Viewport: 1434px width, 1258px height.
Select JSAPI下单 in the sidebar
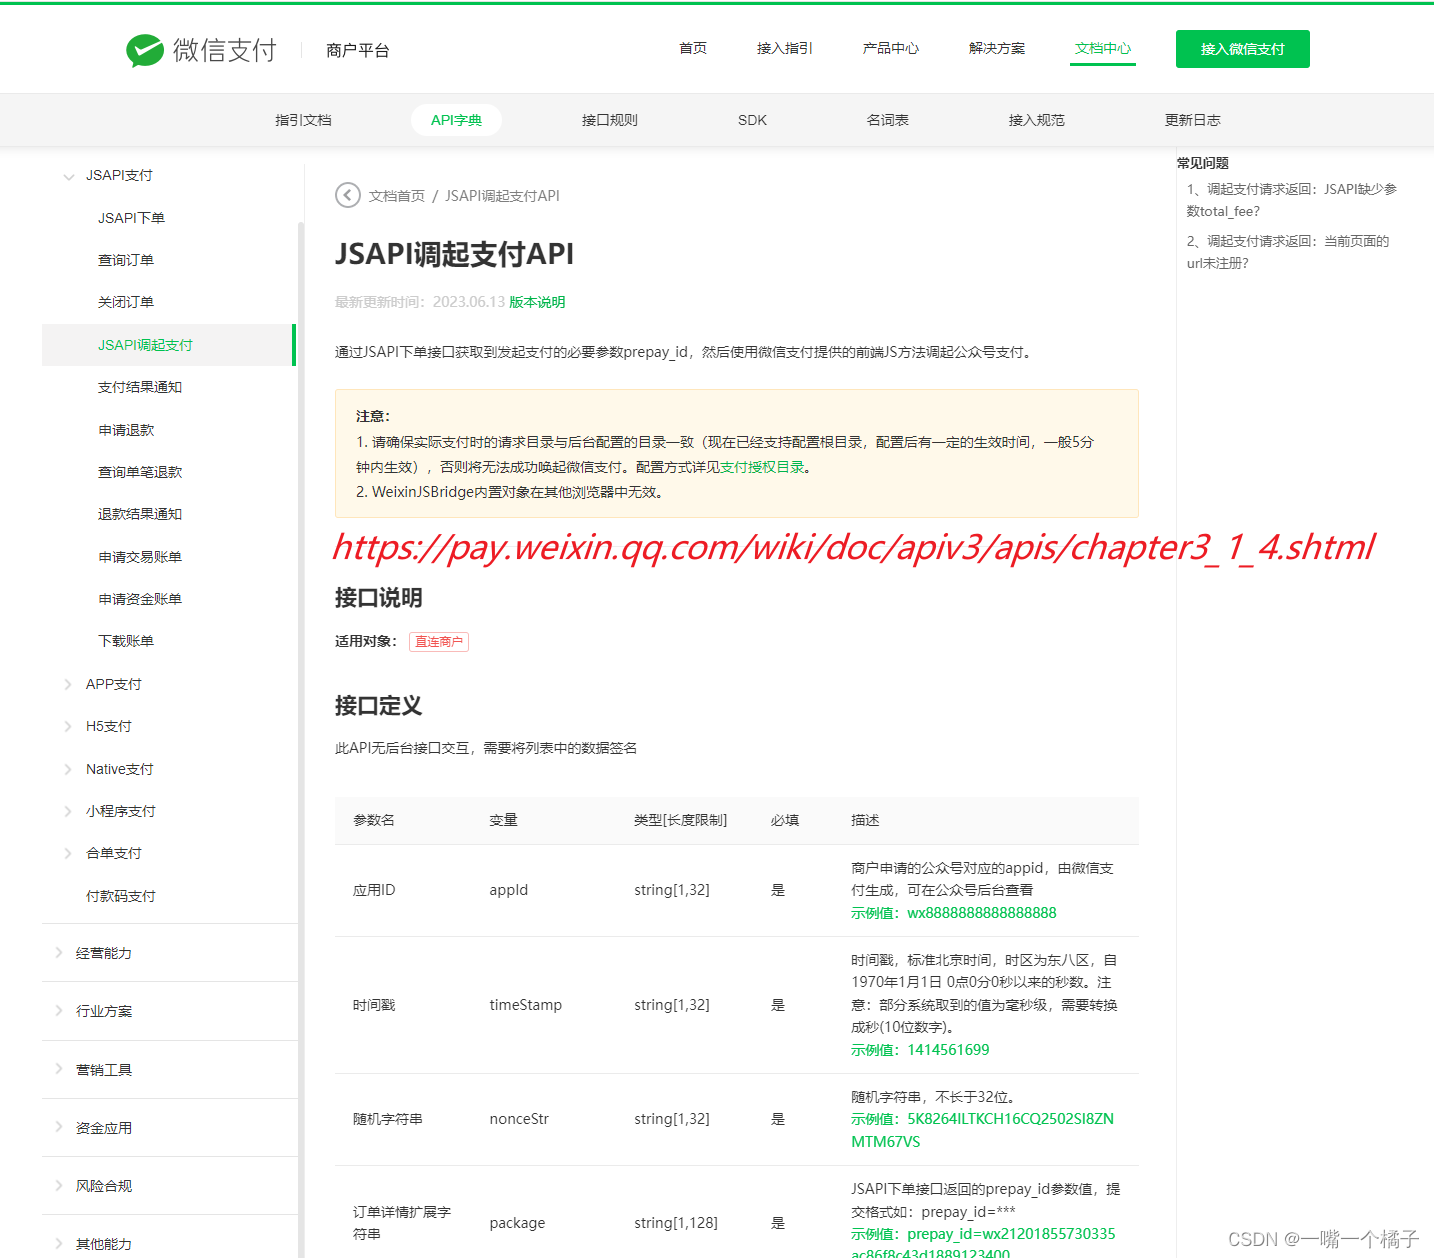tap(130, 217)
